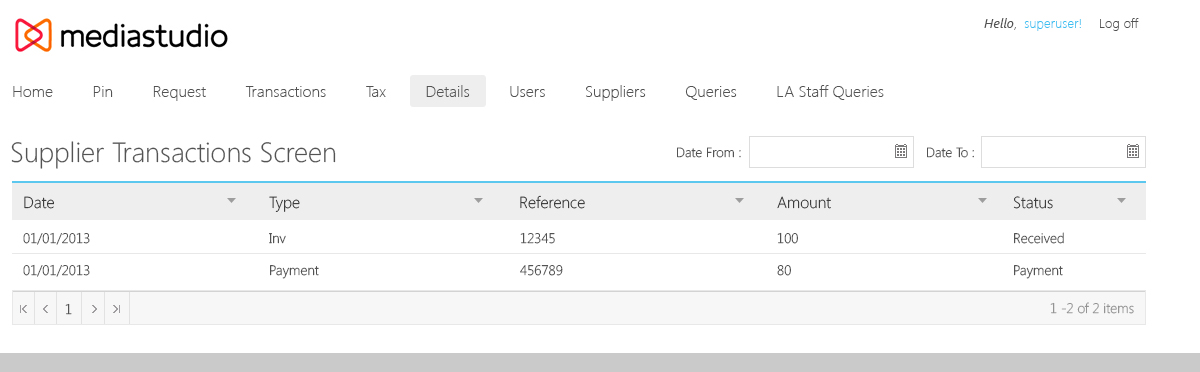
Task: Sort by the Date column header
Action: coord(39,202)
